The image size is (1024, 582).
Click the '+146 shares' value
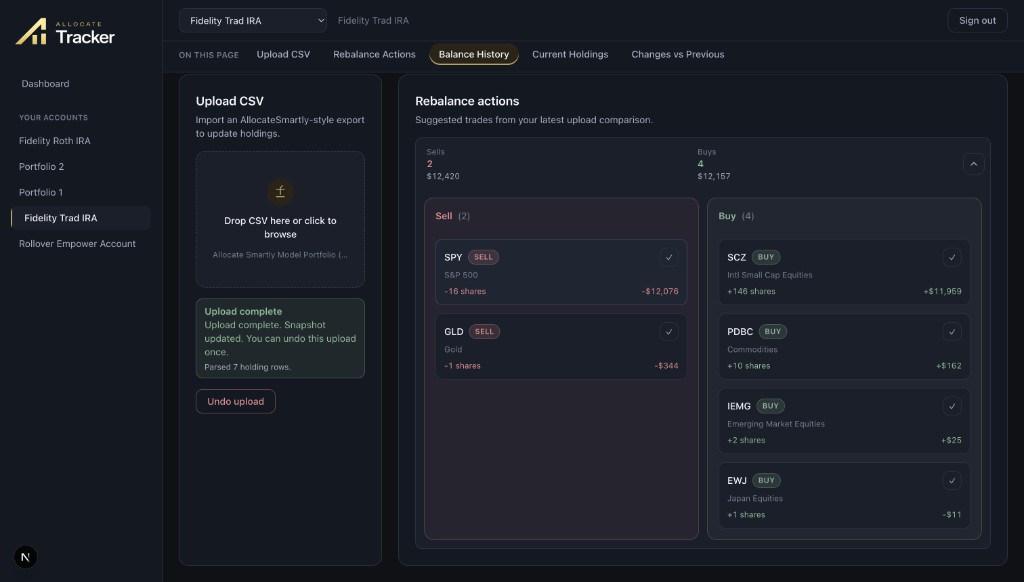[x=751, y=291]
